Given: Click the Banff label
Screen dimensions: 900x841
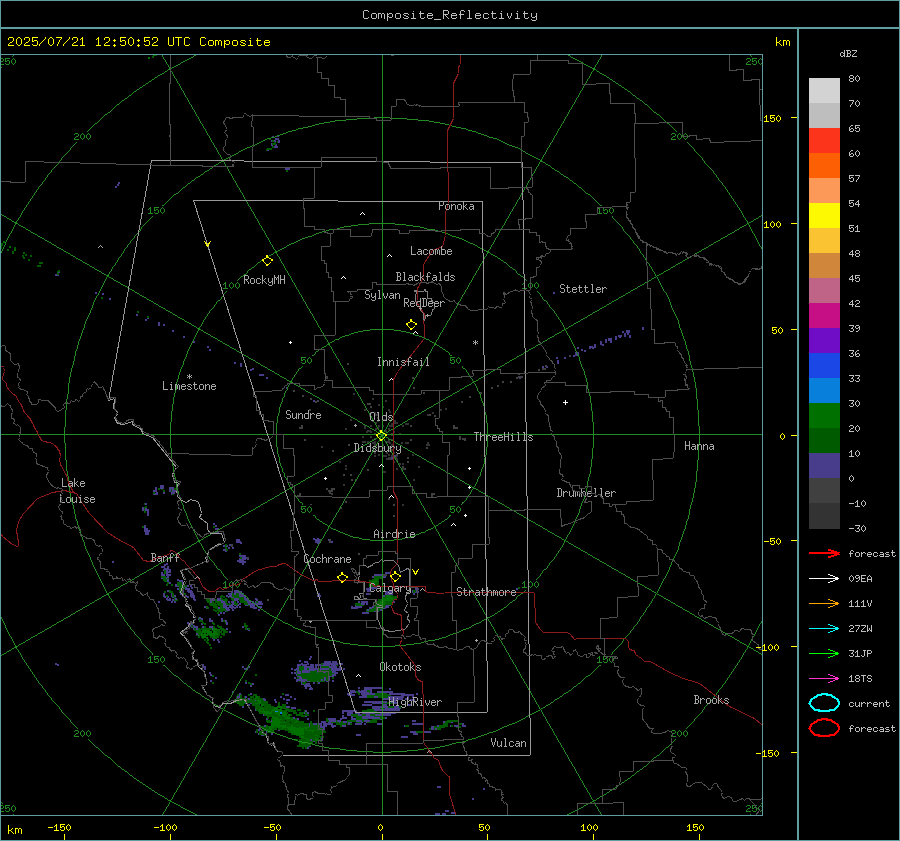Looking at the screenshot, I should pos(165,557).
